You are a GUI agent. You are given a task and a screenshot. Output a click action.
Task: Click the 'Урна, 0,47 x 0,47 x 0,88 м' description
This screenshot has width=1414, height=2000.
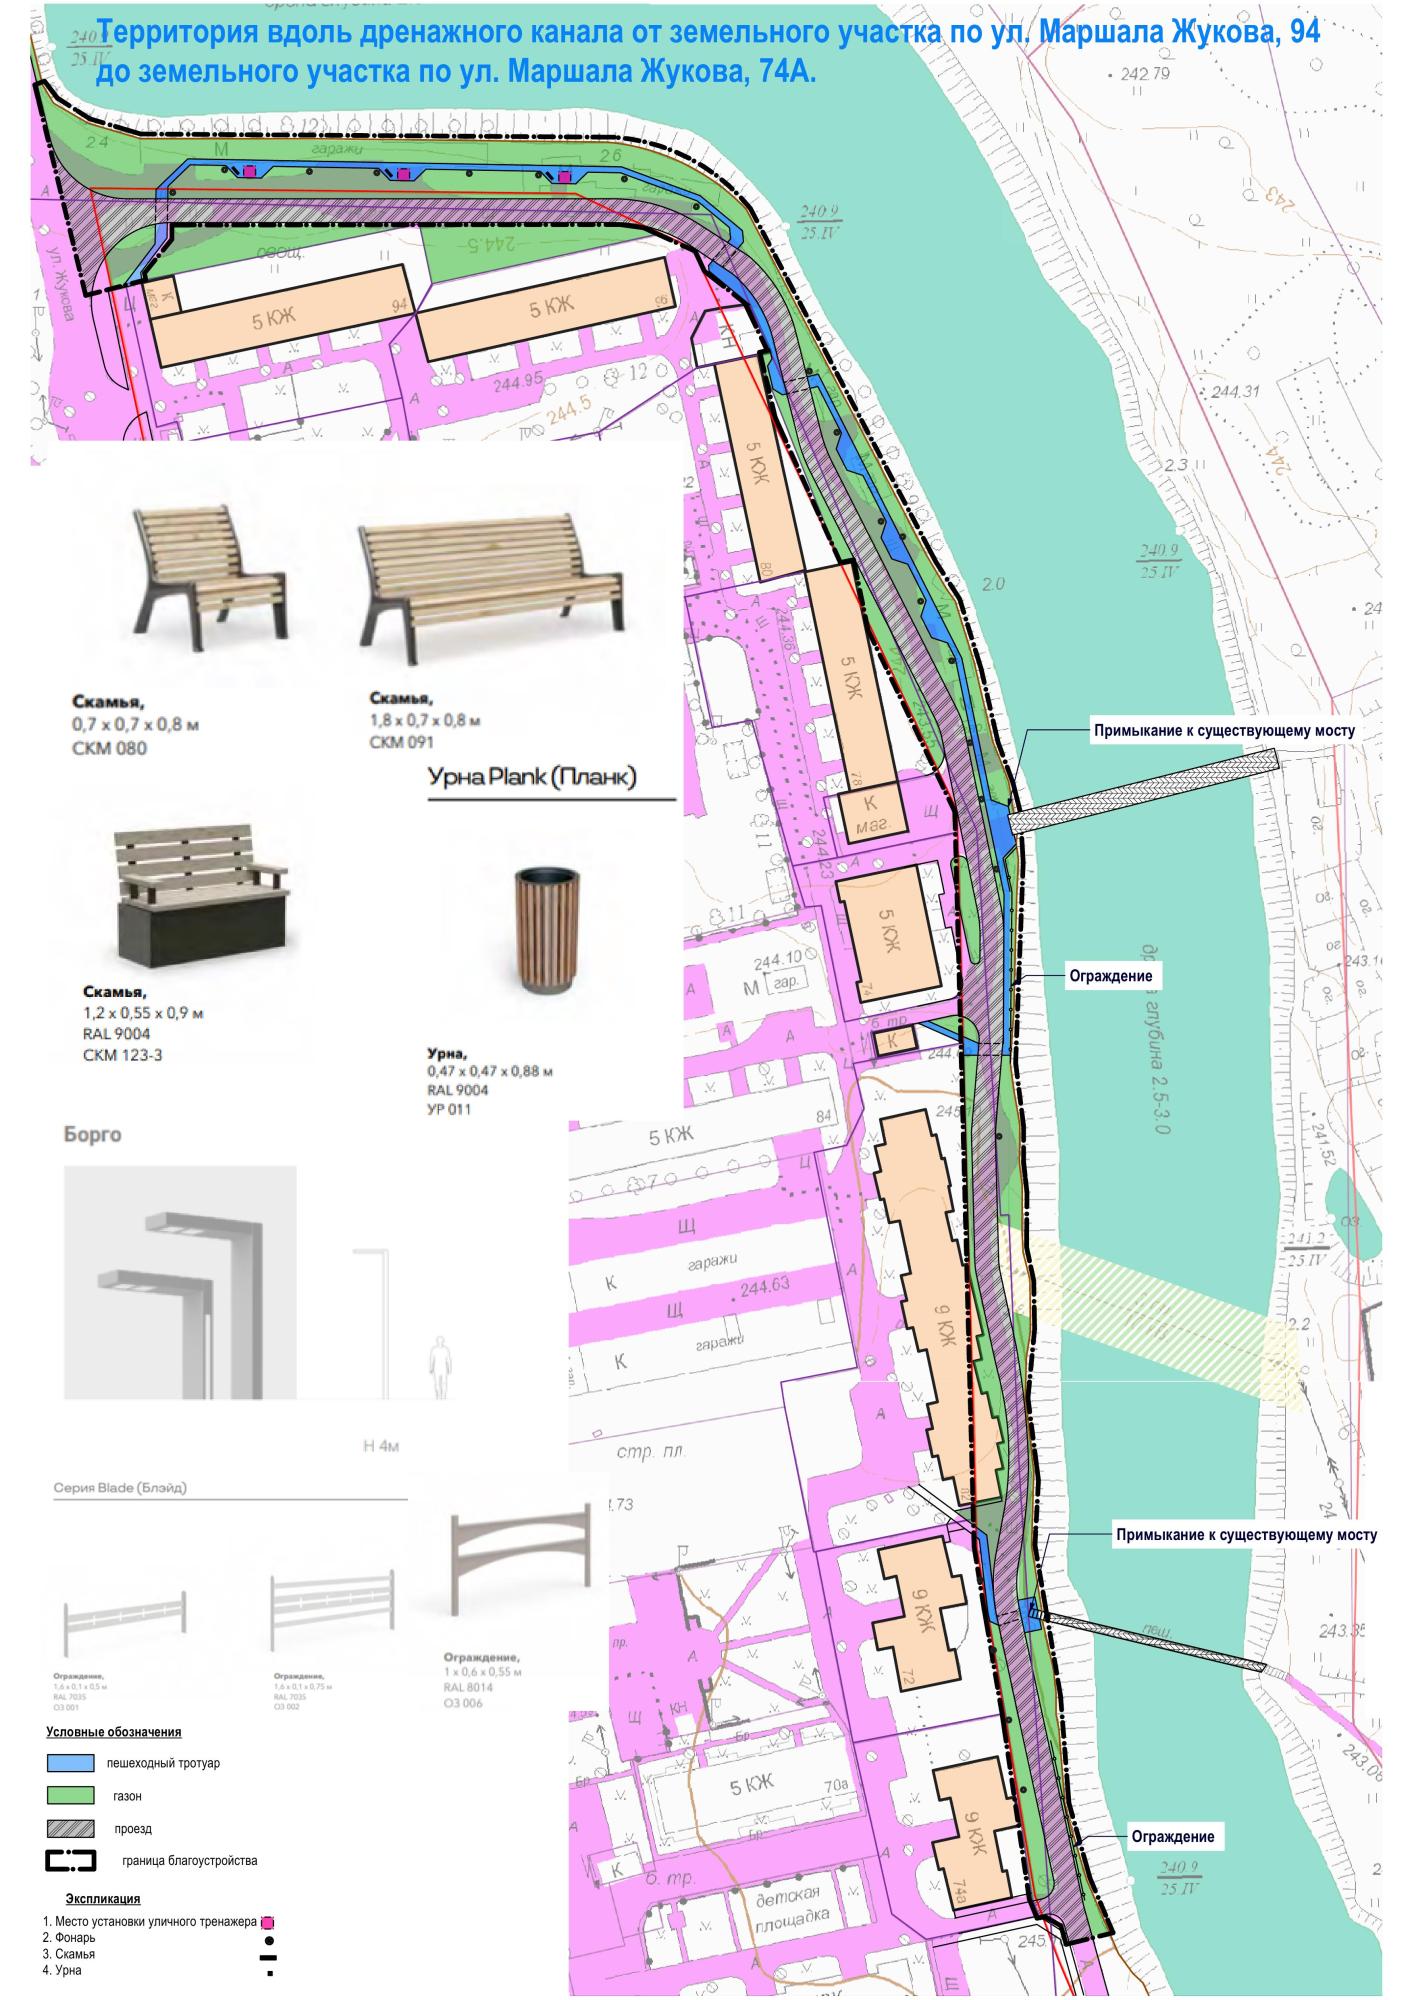click(x=489, y=1081)
